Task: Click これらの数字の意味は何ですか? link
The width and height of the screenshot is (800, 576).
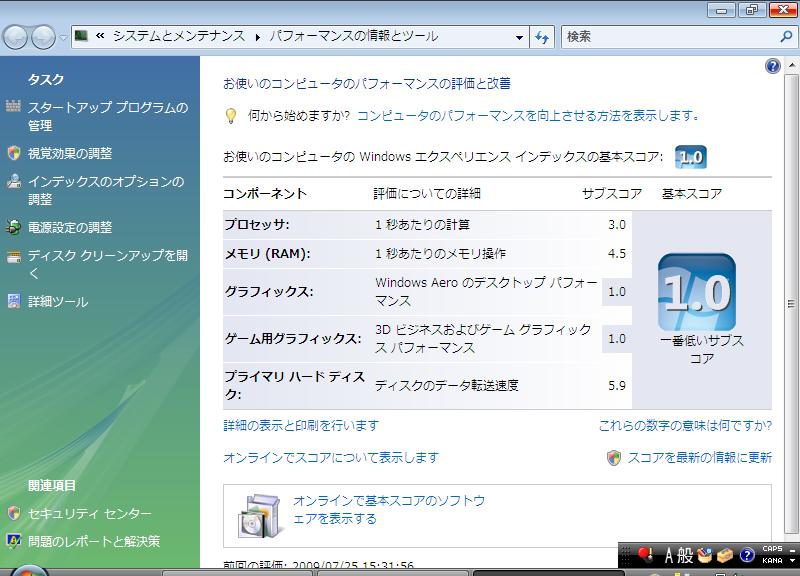Action: click(685, 425)
